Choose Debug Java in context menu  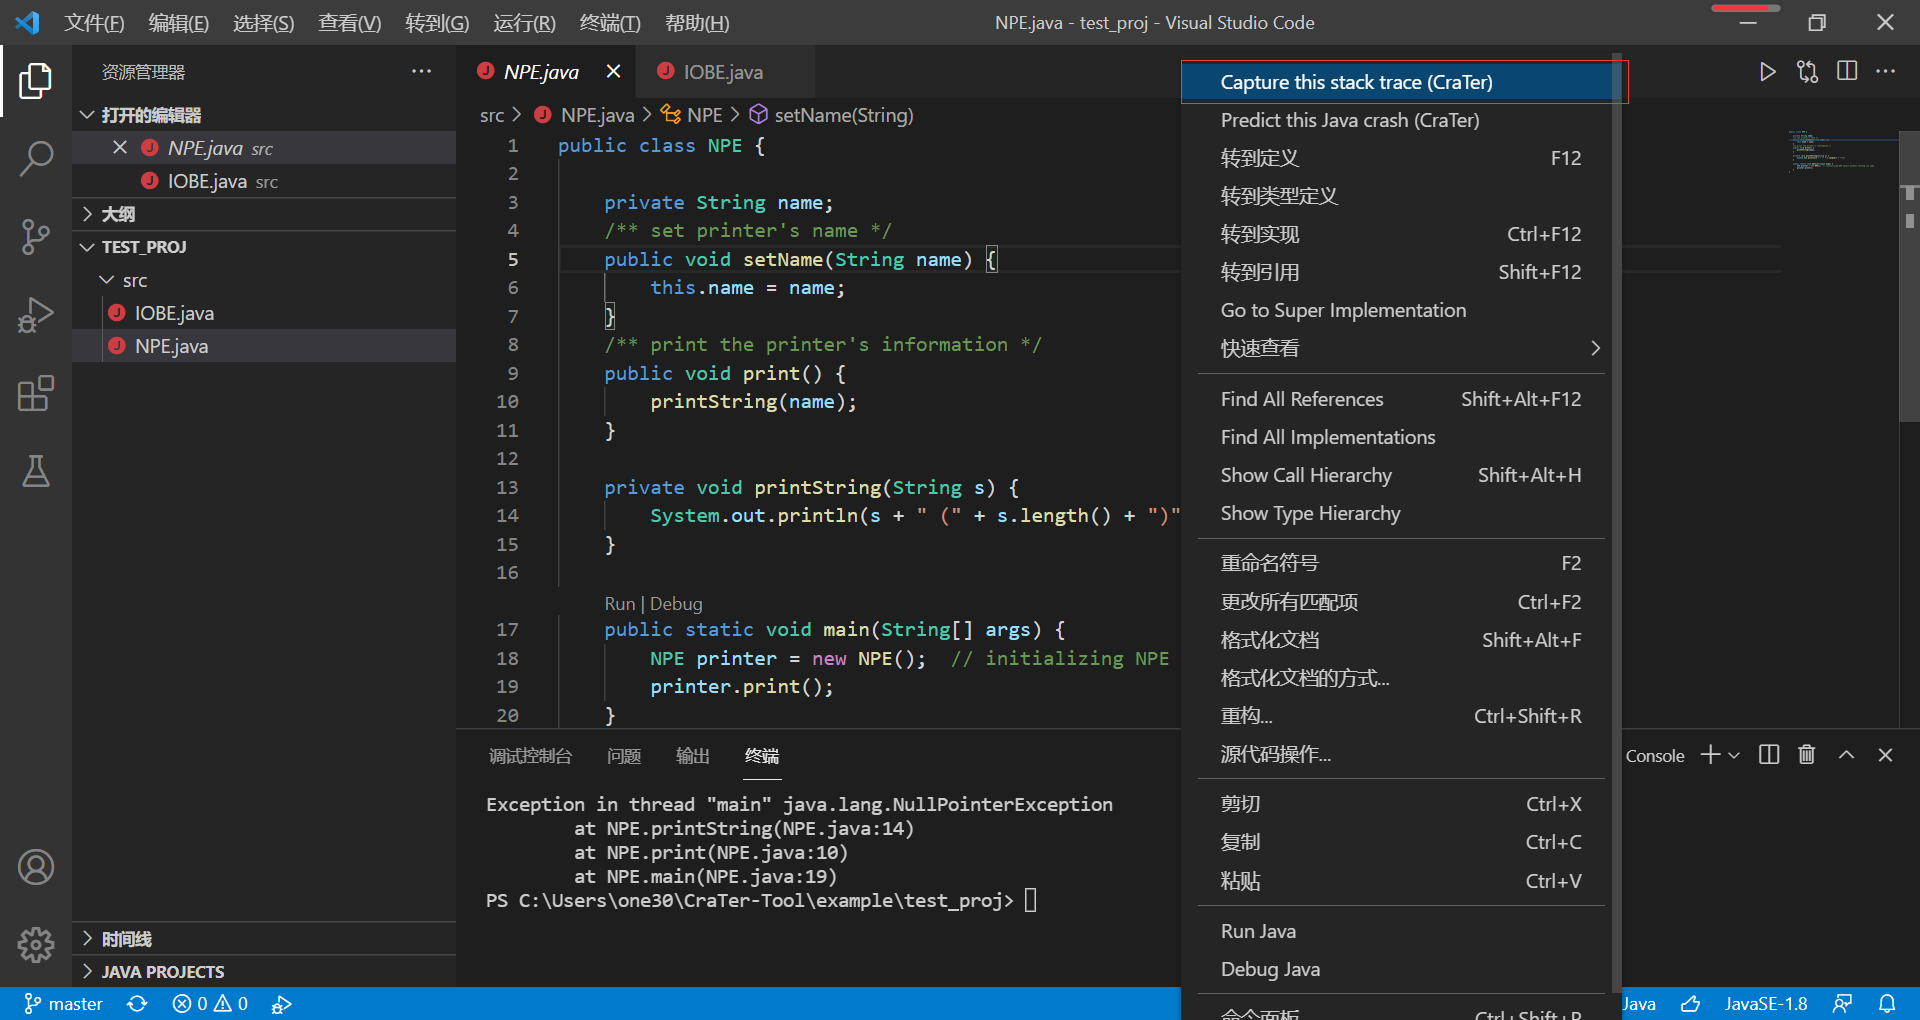[x=1401, y=969]
